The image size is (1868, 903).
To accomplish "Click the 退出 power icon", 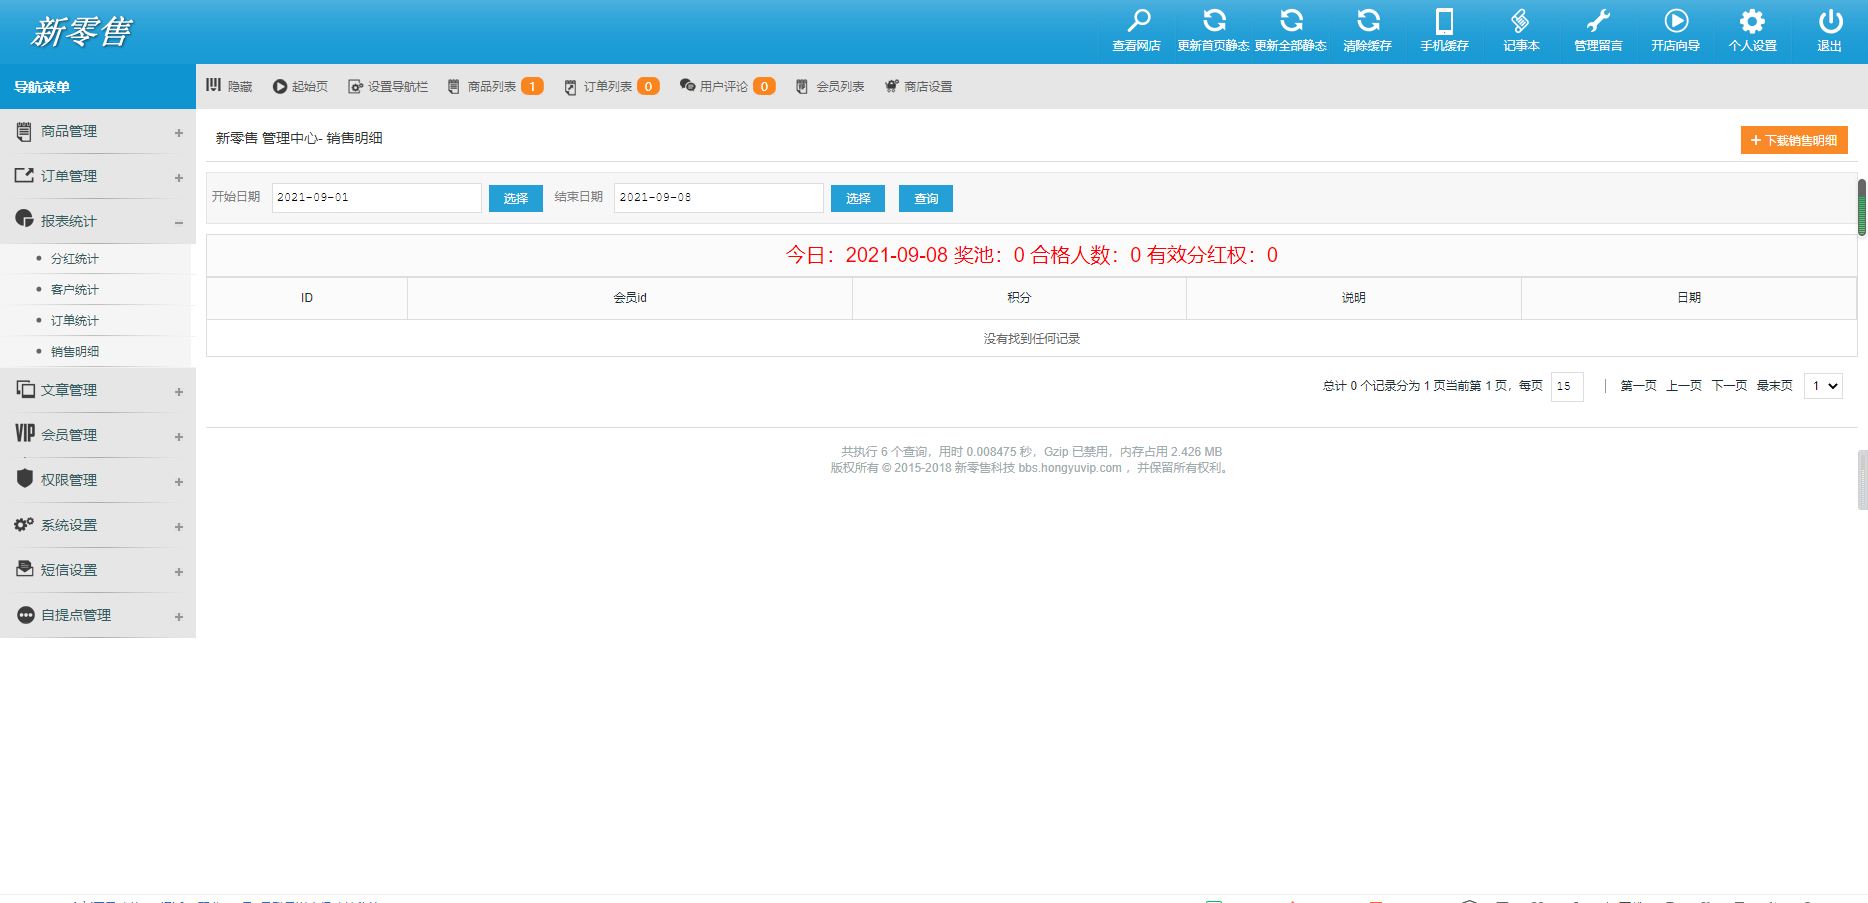I will coord(1829,21).
